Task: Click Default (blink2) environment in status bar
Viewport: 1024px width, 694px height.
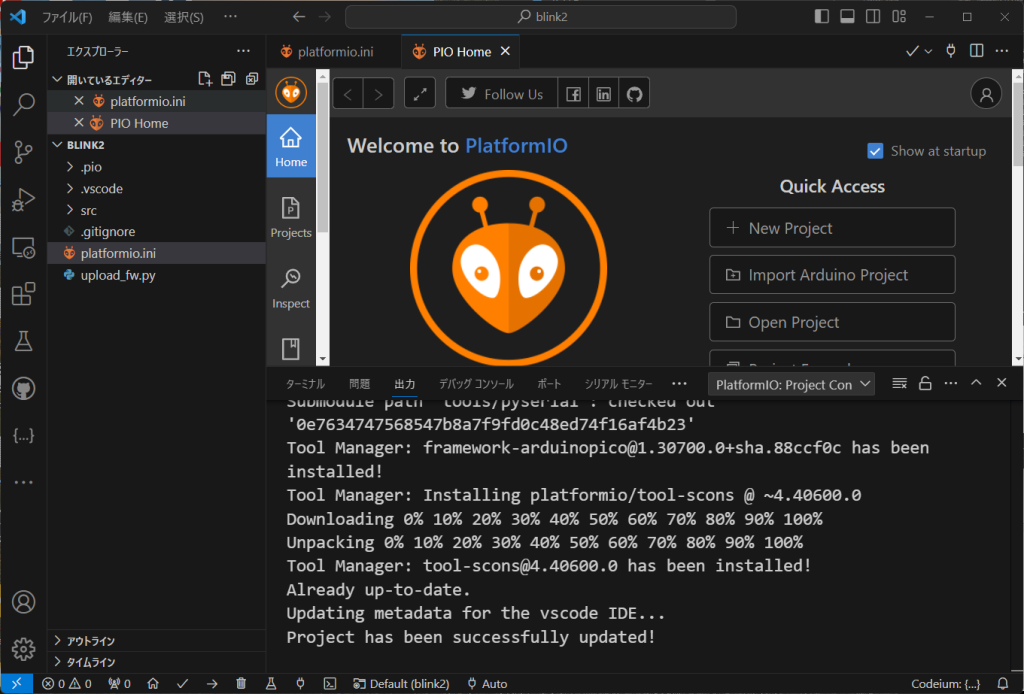Action: 401,684
